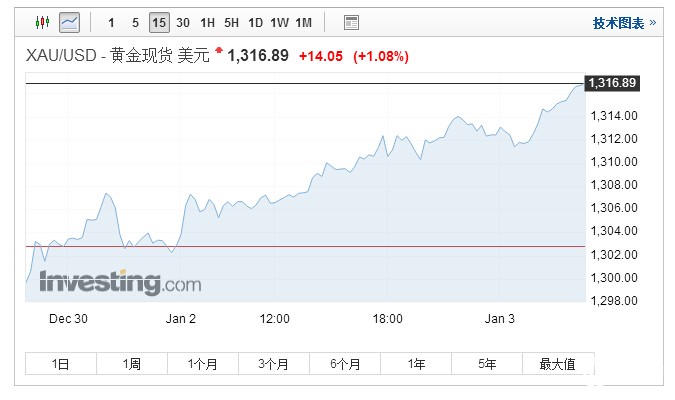This screenshot has width=675, height=400.
Task: Choose the 30-minute interval
Action: [x=183, y=22]
